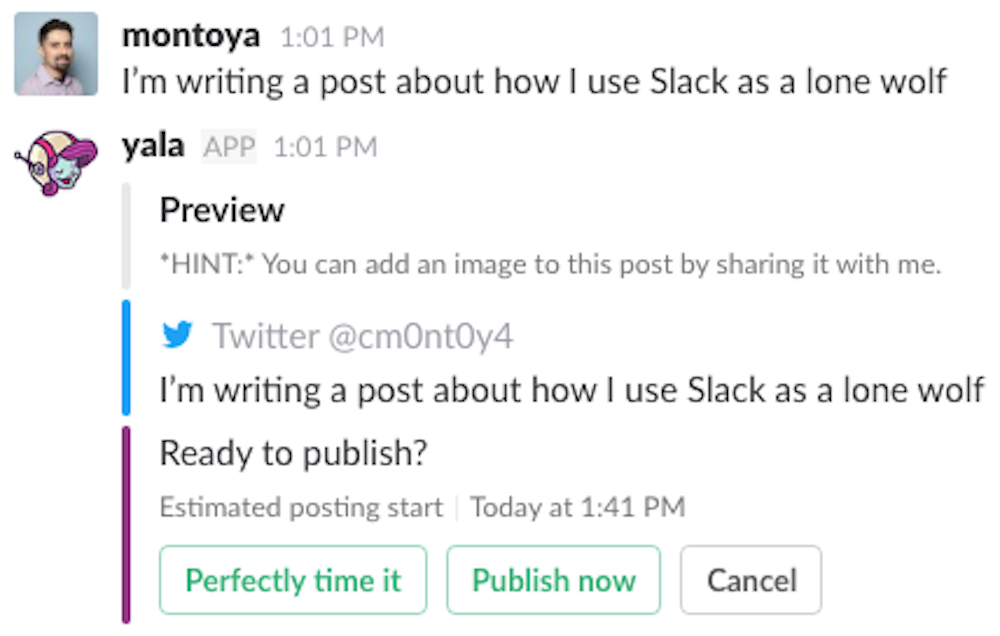This screenshot has height=636, width=1000.
Task: Click the APP badge next to yala
Action: [229, 147]
